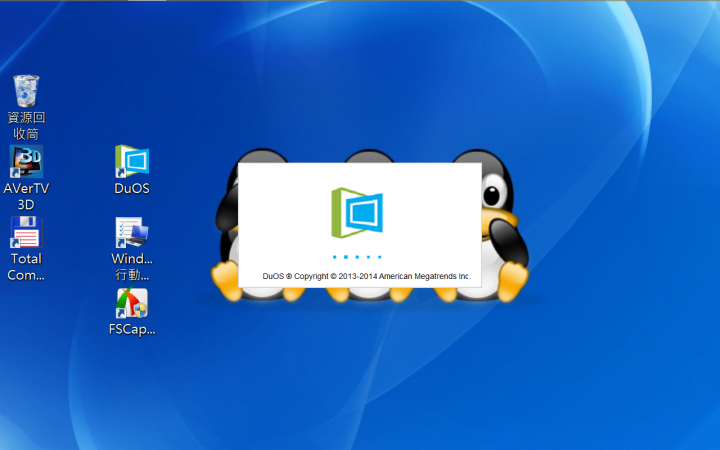Click the FSCap... label text
This screenshot has height=450, width=720.
(132, 330)
